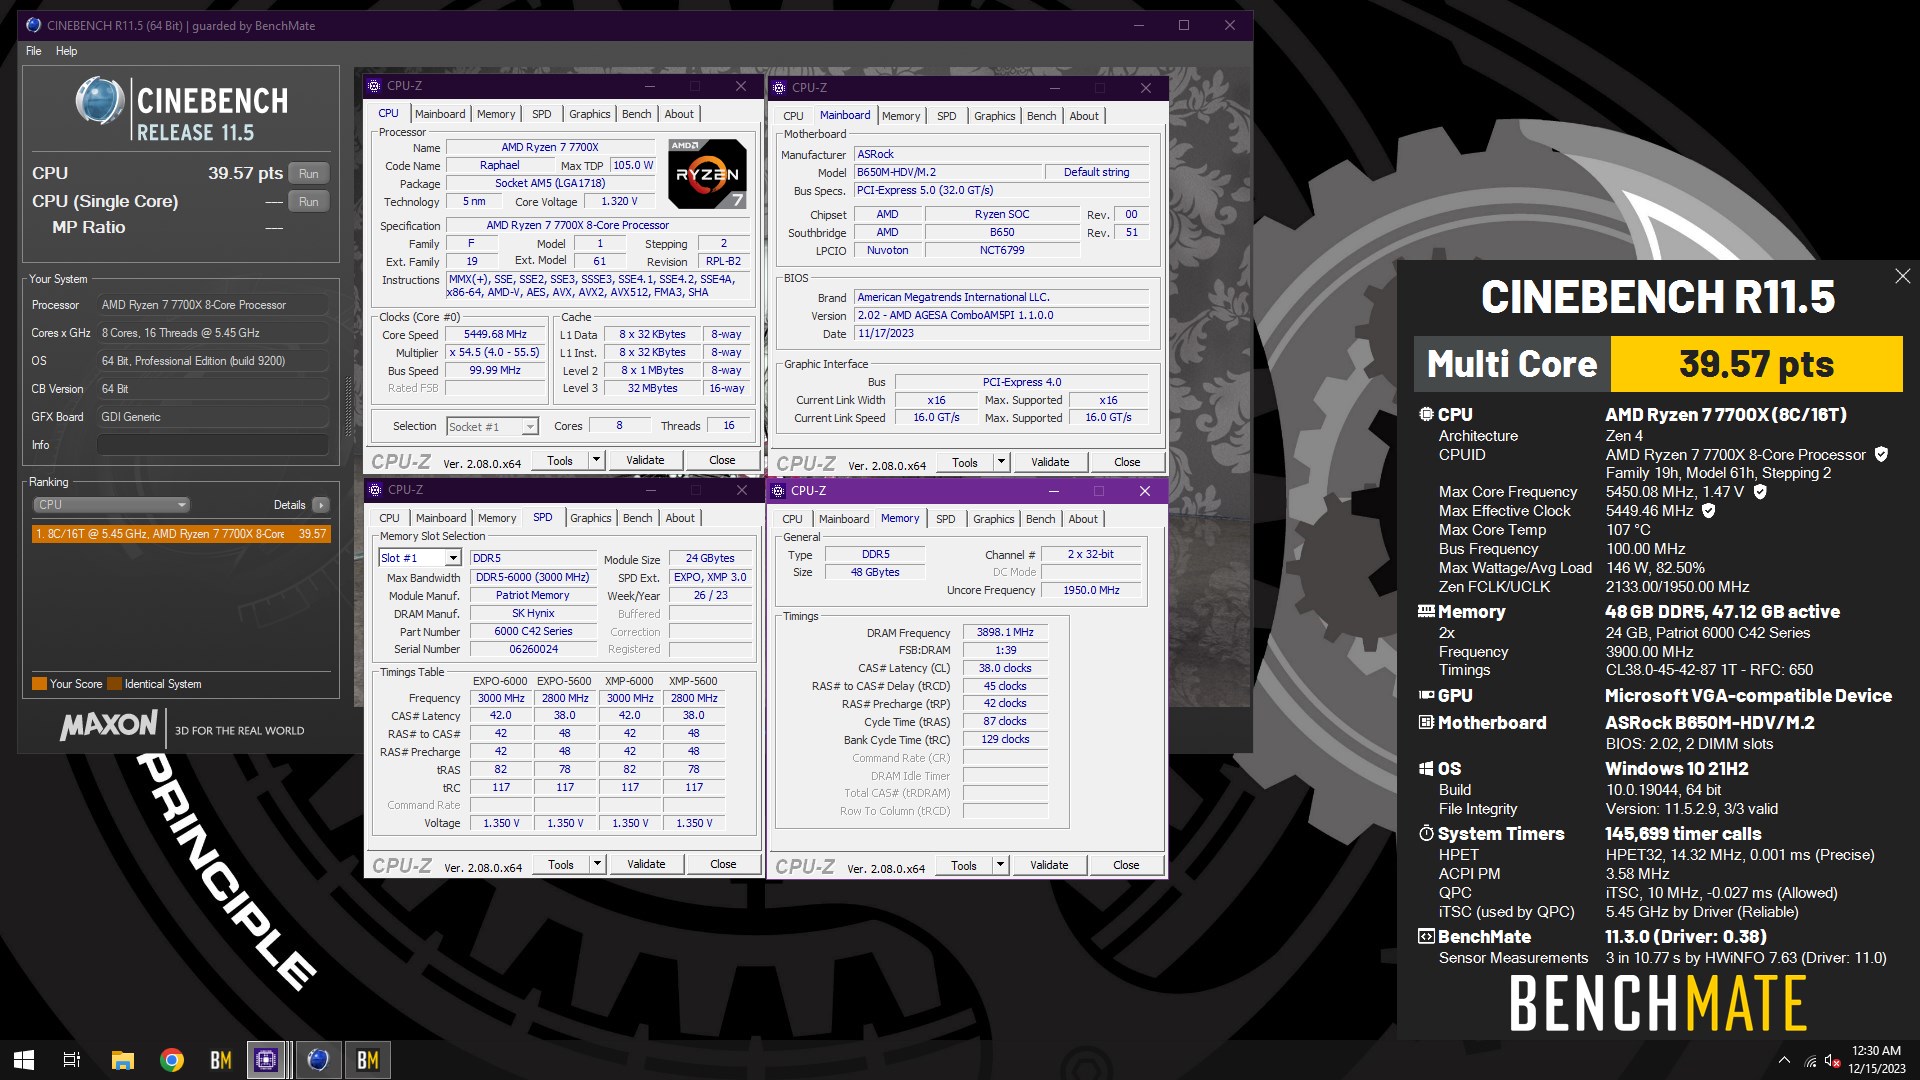Click the ASRock manufacturer field

[1001, 154]
